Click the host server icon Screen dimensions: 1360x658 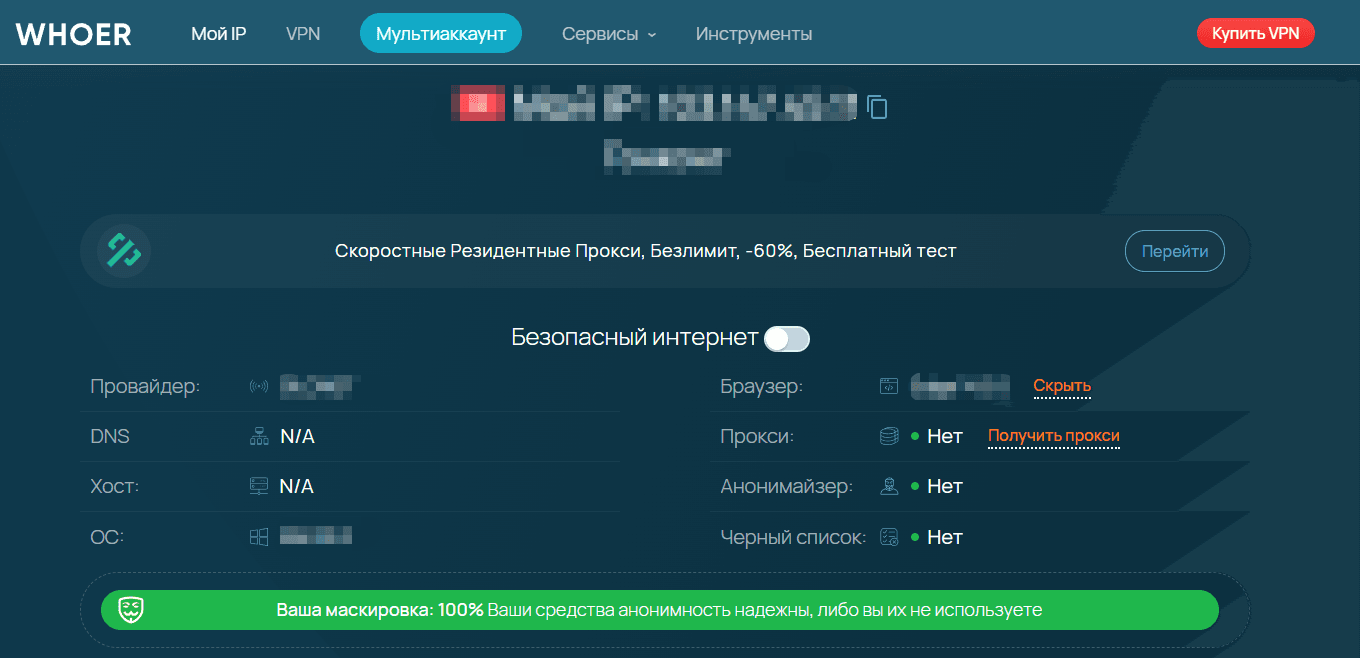pyautogui.click(x=259, y=486)
